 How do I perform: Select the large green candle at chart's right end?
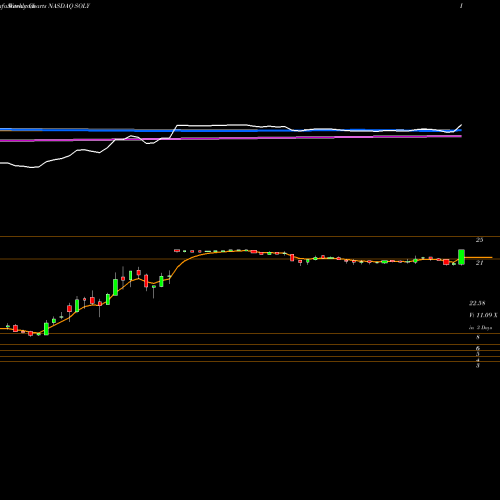coord(461,257)
